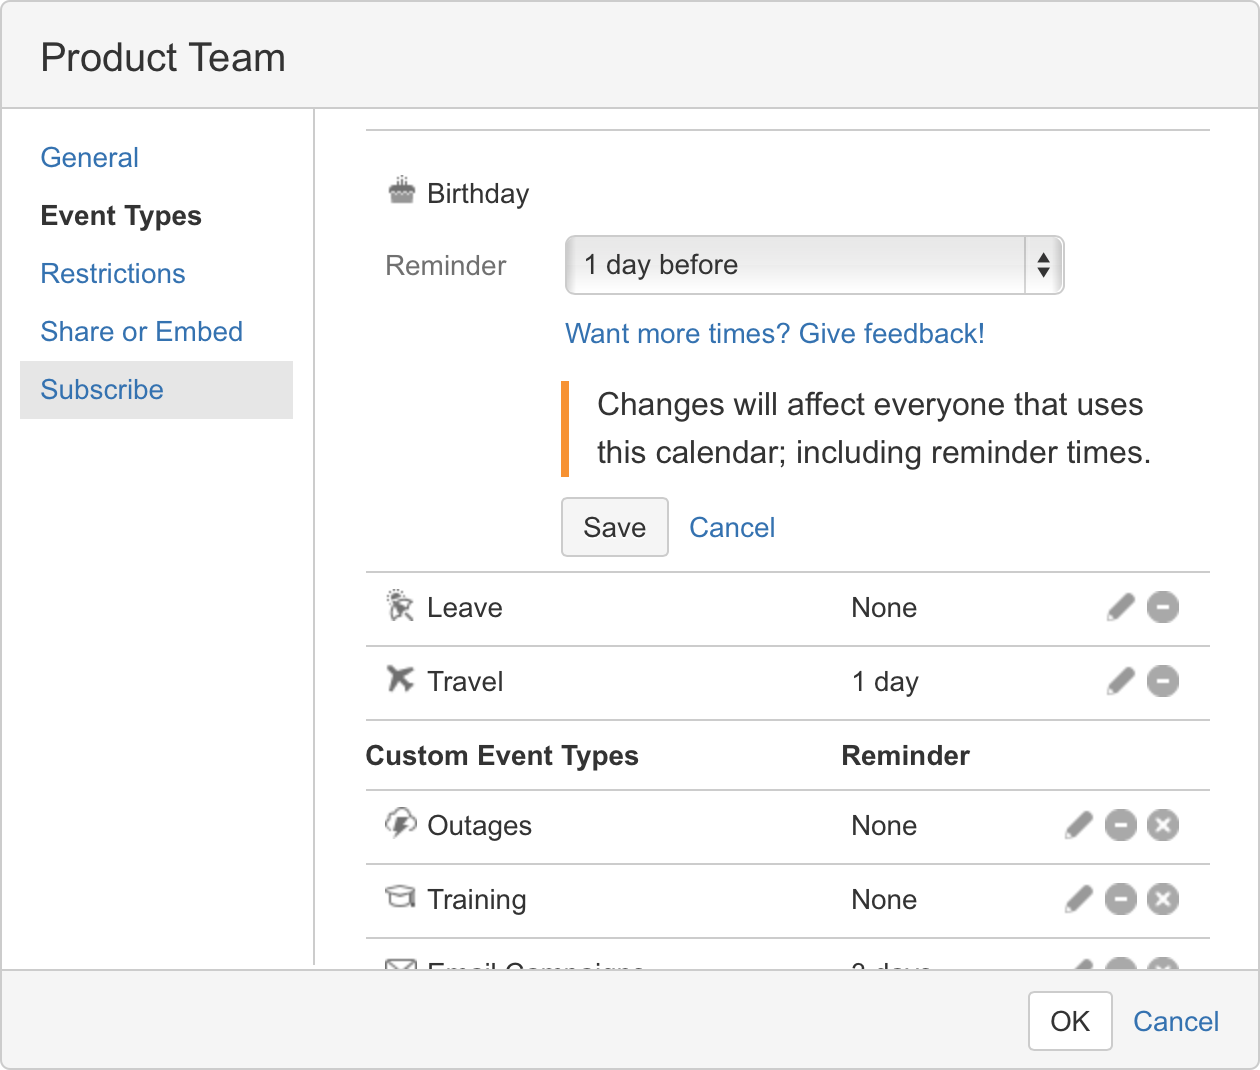Click the minus icon for Training
1260x1070 pixels.
(x=1120, y=899)
